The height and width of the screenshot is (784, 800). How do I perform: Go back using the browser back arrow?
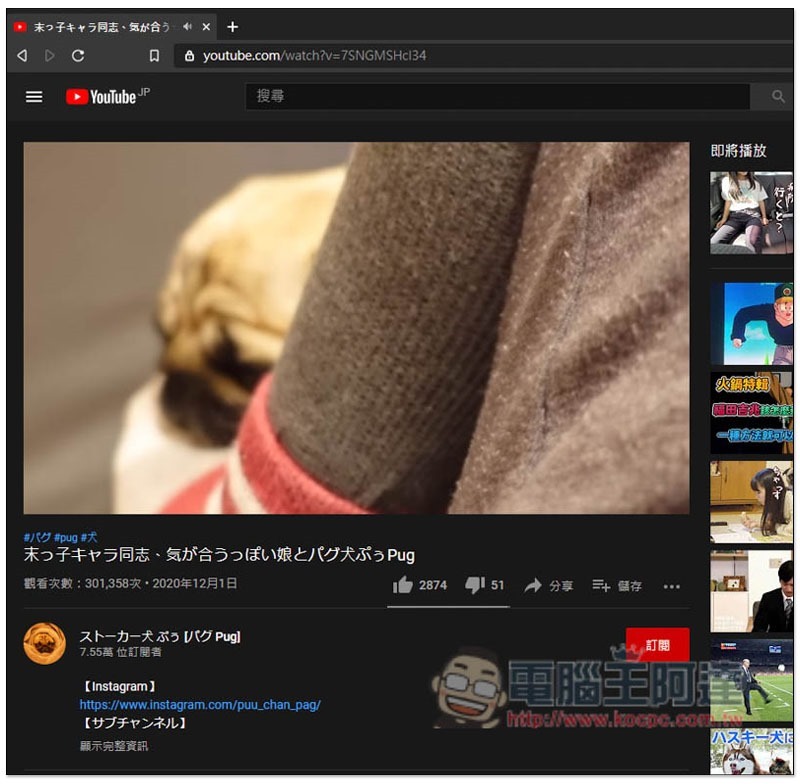coord(22,56)
